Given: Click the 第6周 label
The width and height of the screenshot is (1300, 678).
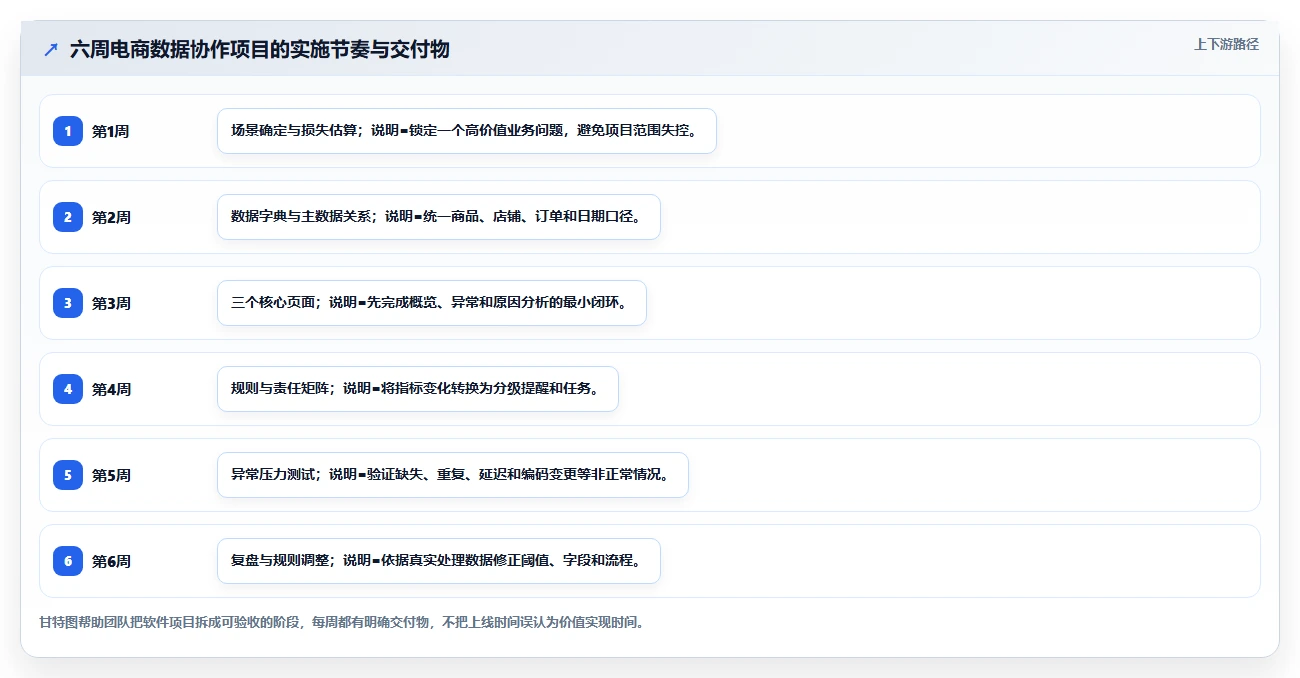Looking at the screenshot, I should coord(111,561).
